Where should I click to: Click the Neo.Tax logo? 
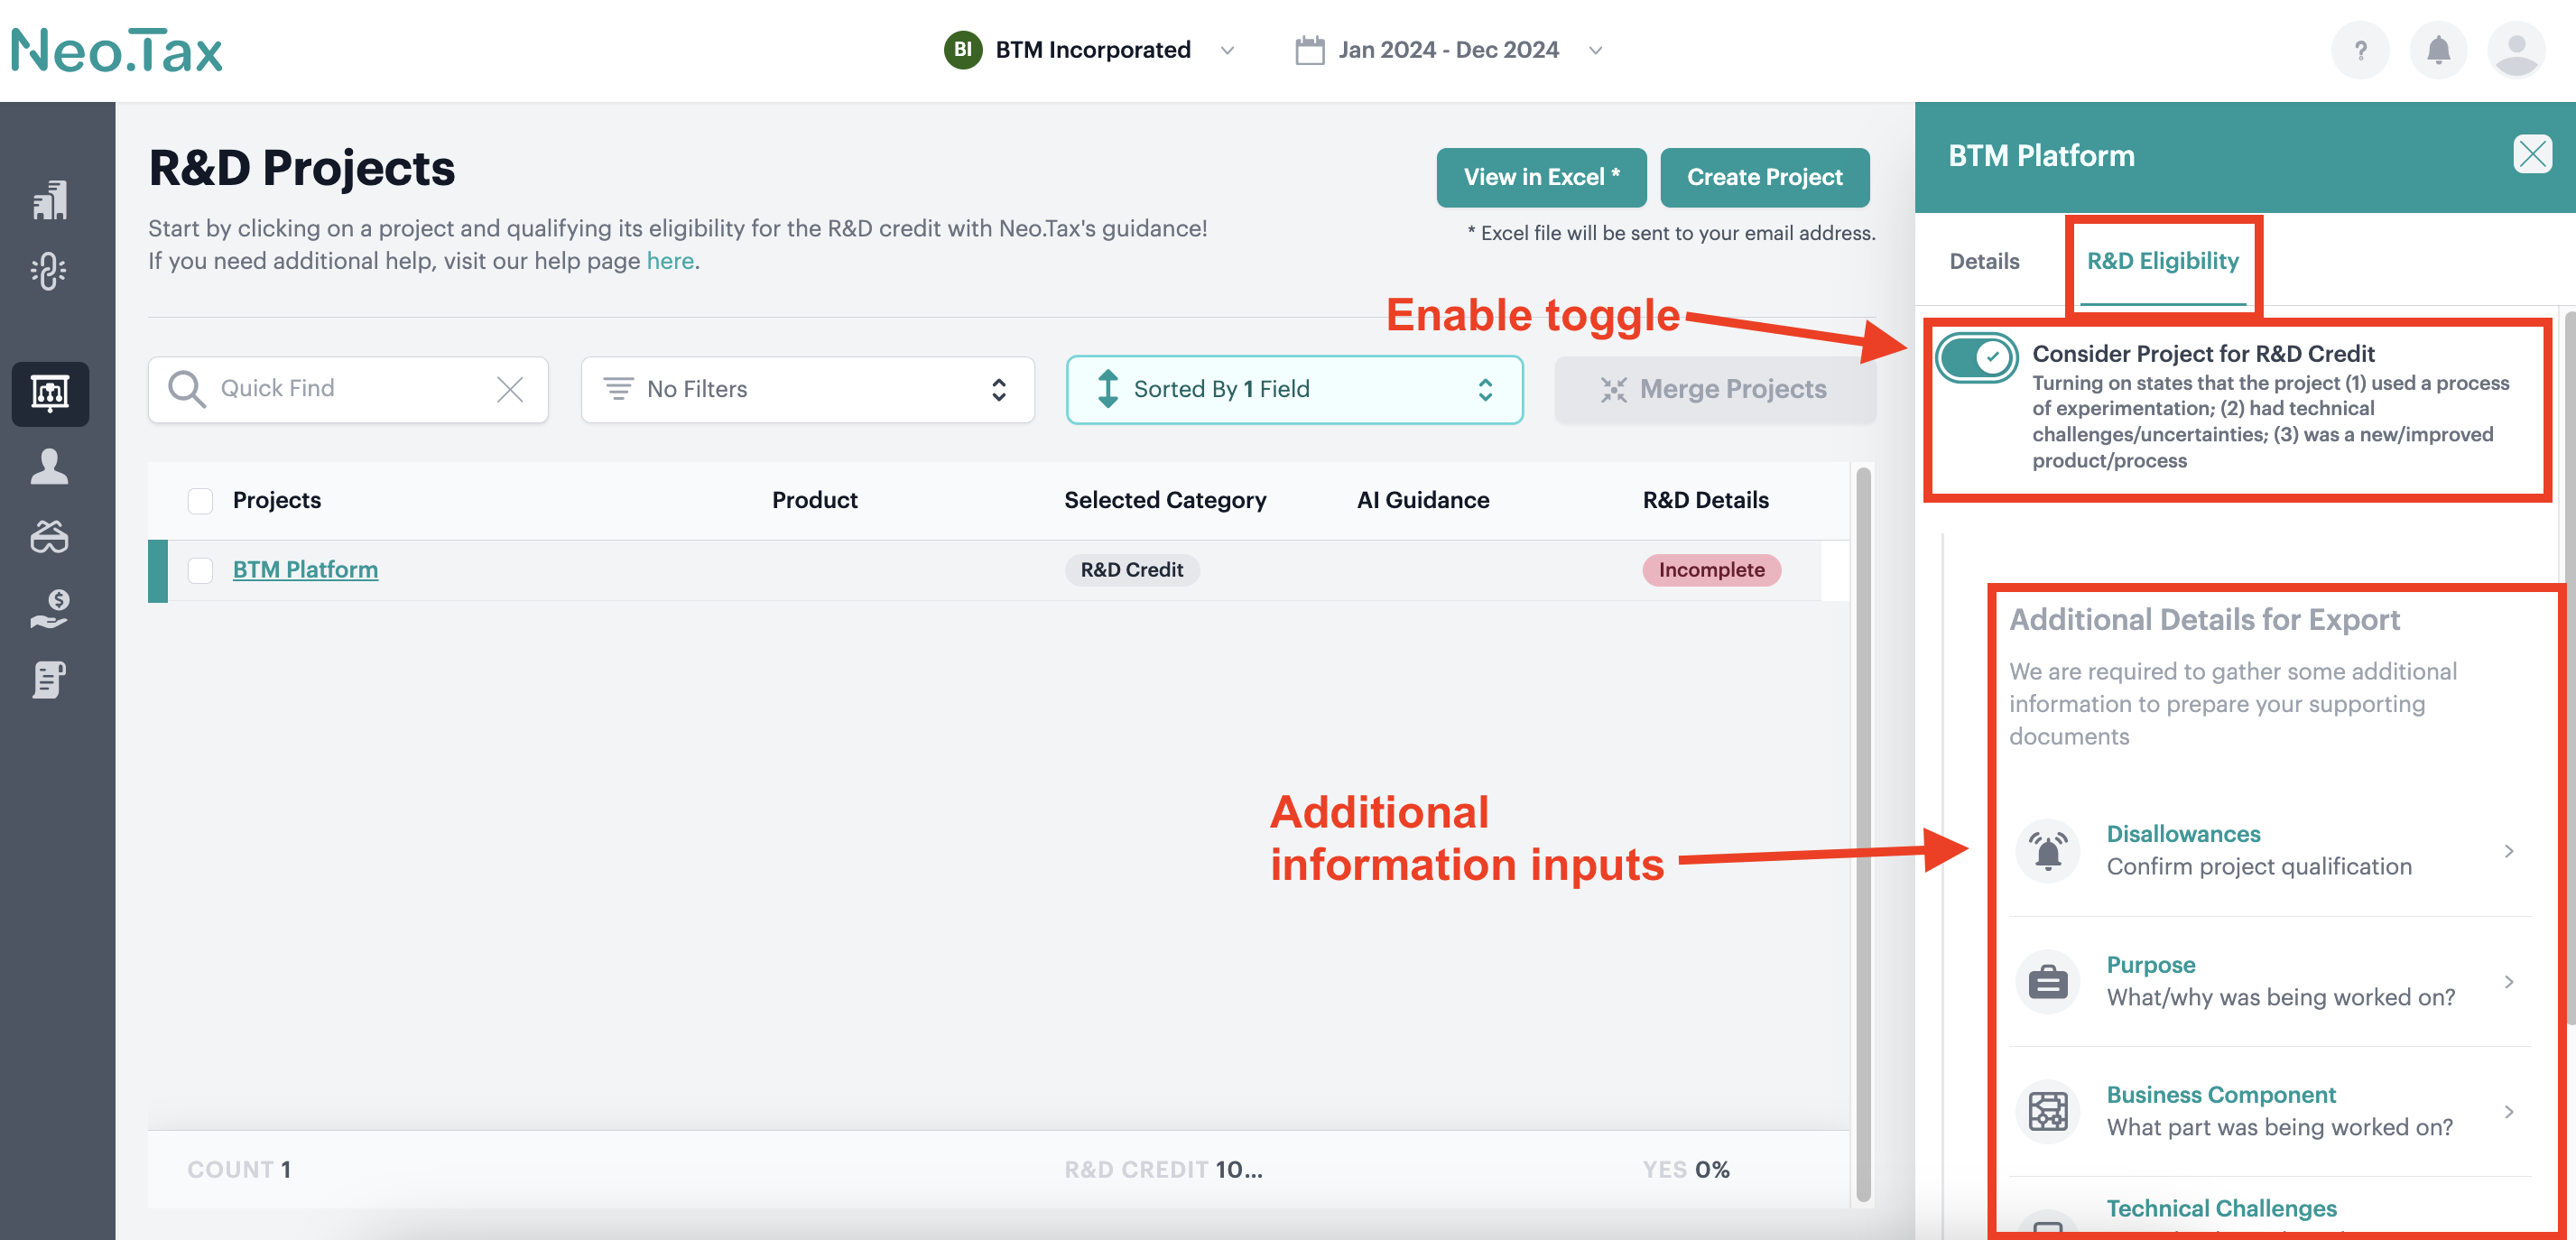(117, 50)
